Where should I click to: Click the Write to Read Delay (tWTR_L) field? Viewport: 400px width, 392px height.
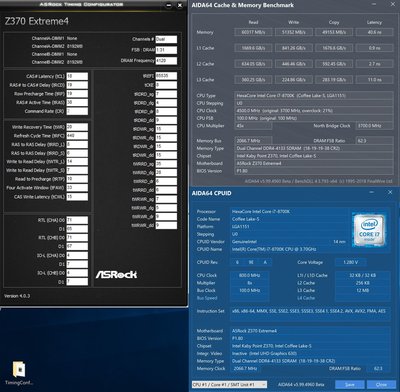[77, 162]
